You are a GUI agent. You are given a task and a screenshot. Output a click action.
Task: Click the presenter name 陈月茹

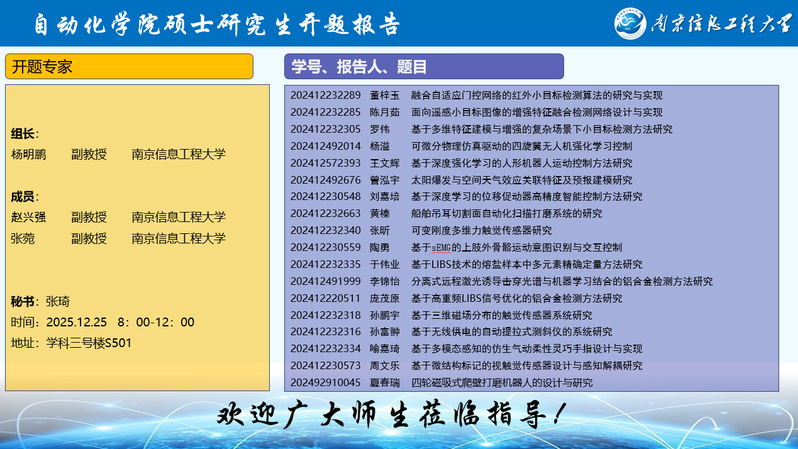[384, 112]
